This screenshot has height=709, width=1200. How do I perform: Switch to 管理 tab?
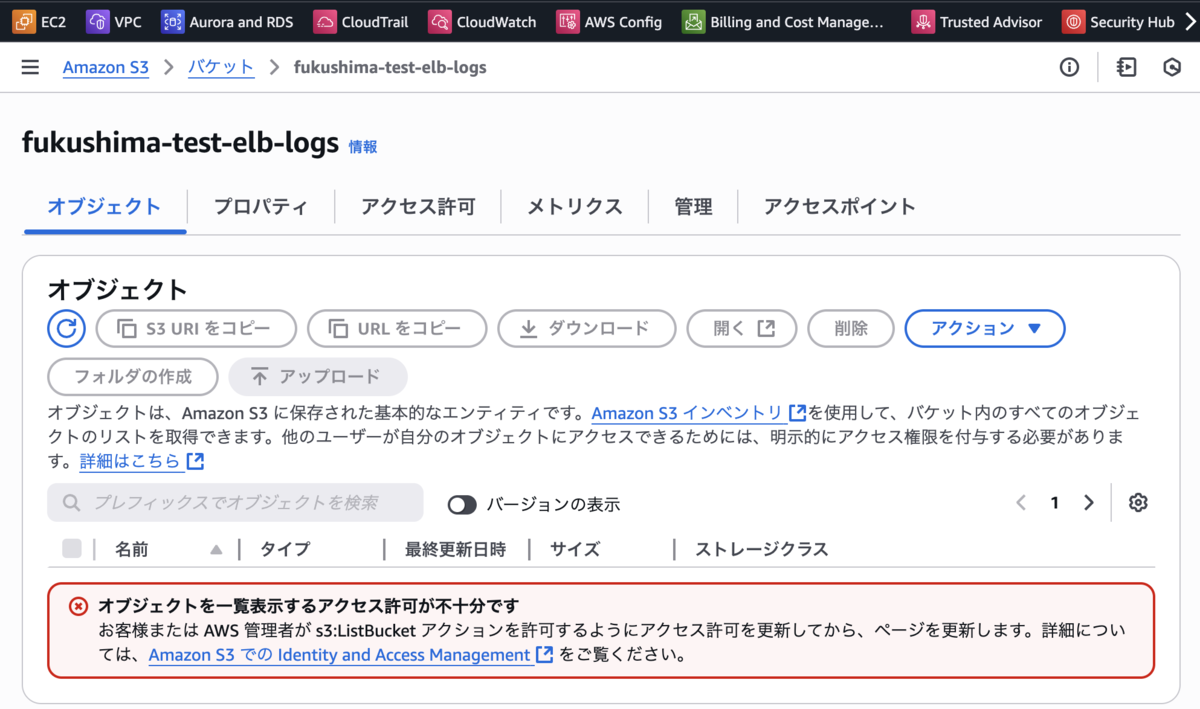693,207
